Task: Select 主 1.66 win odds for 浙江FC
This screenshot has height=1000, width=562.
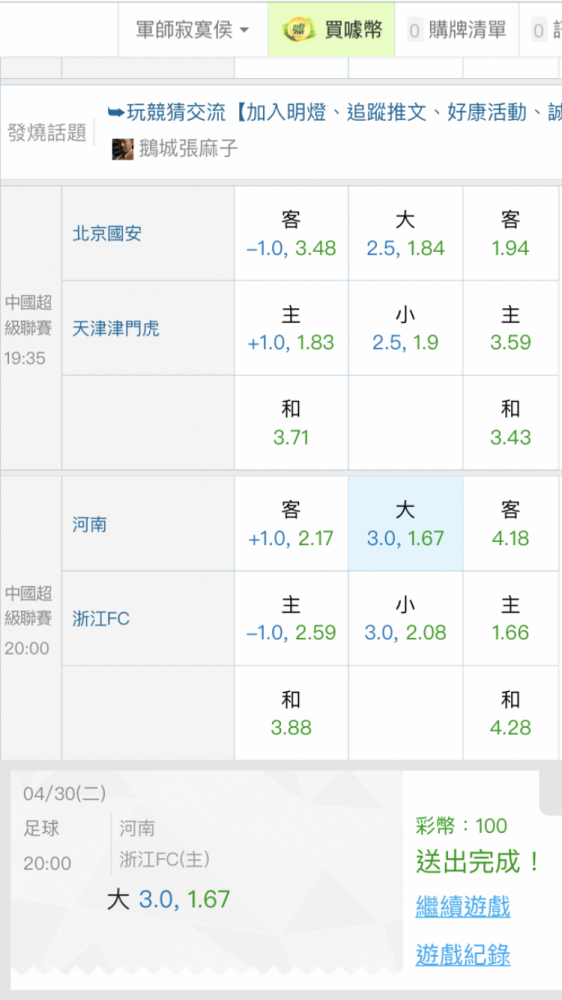Action: click(511, 619)
